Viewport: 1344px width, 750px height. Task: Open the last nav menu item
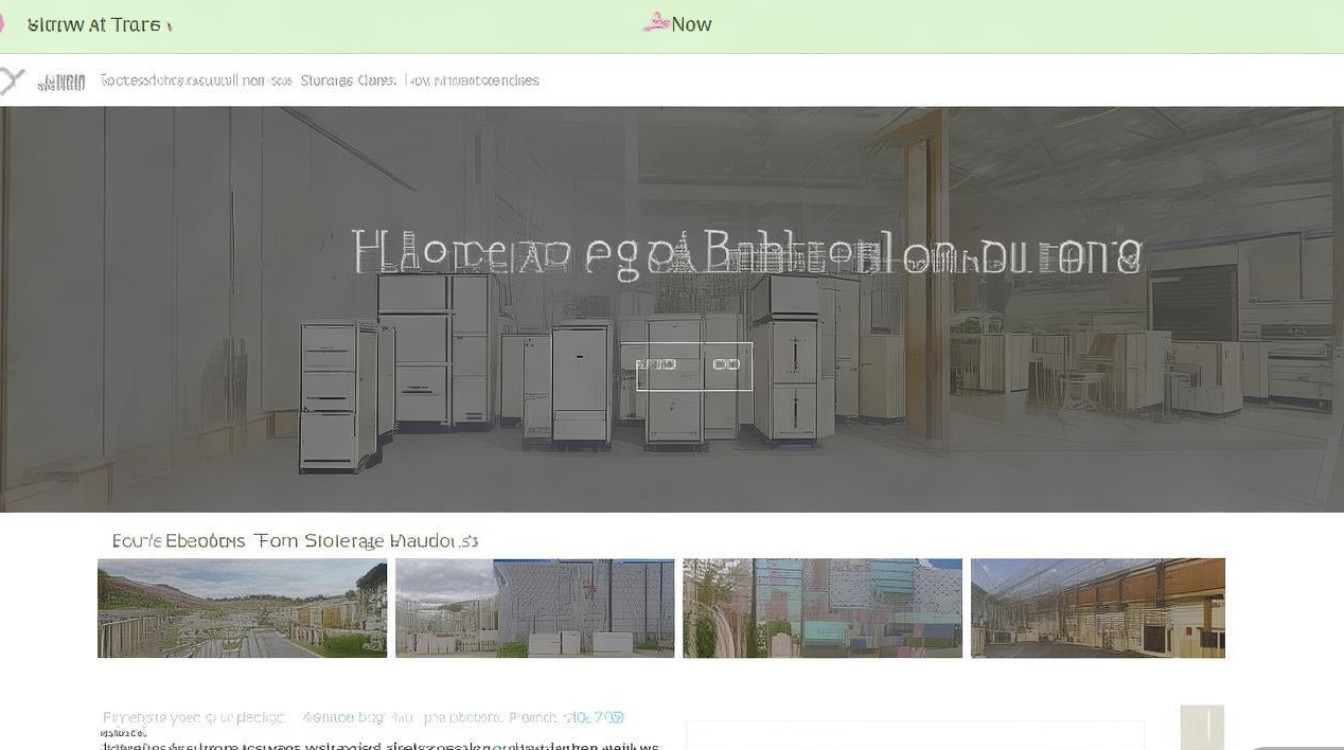tap(473, 80)
